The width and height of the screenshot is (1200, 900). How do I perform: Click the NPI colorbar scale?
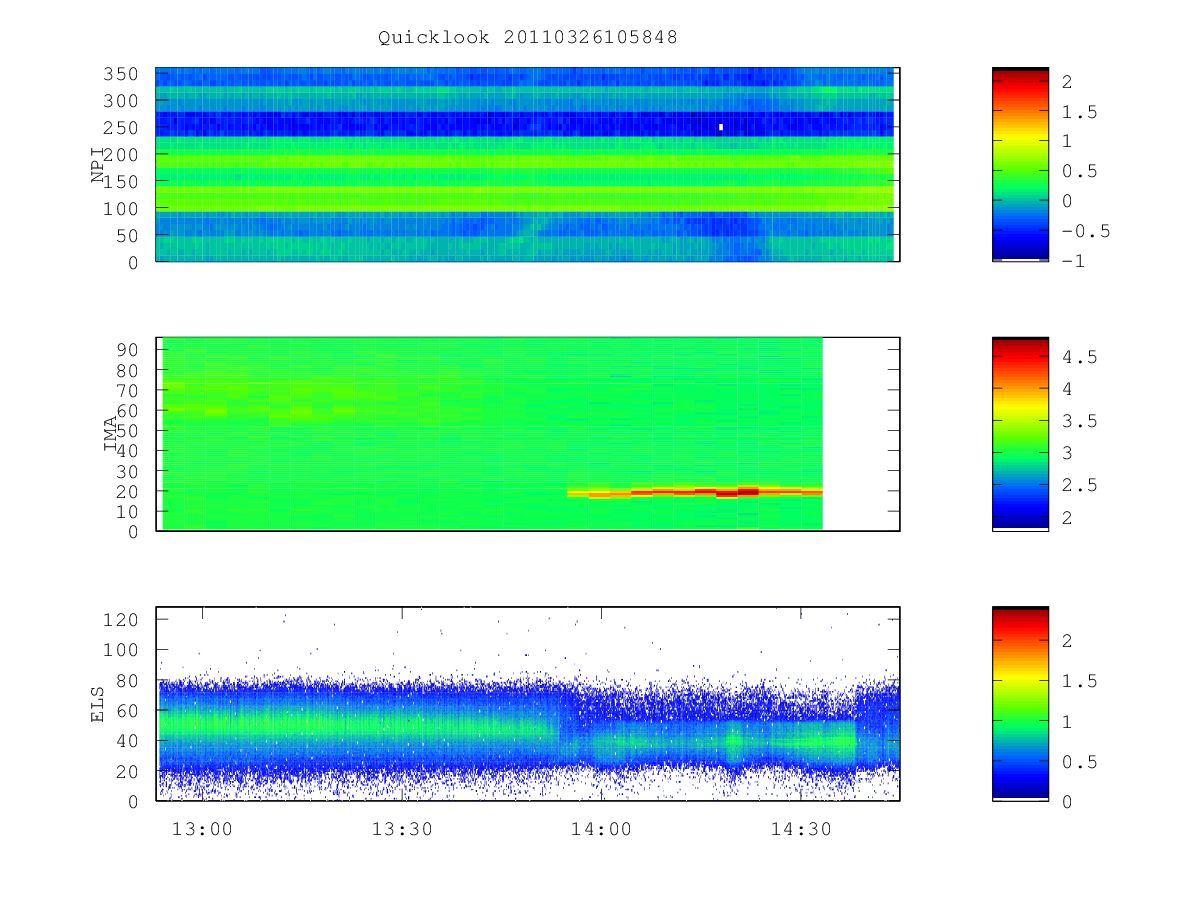click(1020, 164)
